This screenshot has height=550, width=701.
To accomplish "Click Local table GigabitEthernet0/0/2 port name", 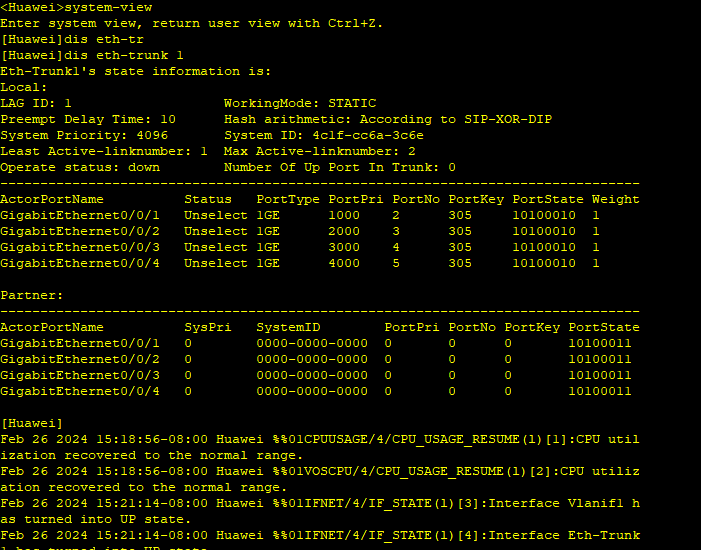I will [x=80, y=232].
